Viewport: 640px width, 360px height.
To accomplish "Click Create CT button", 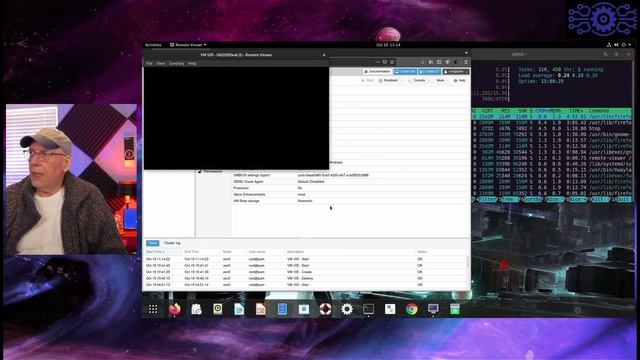I will (x=429, y=71).
